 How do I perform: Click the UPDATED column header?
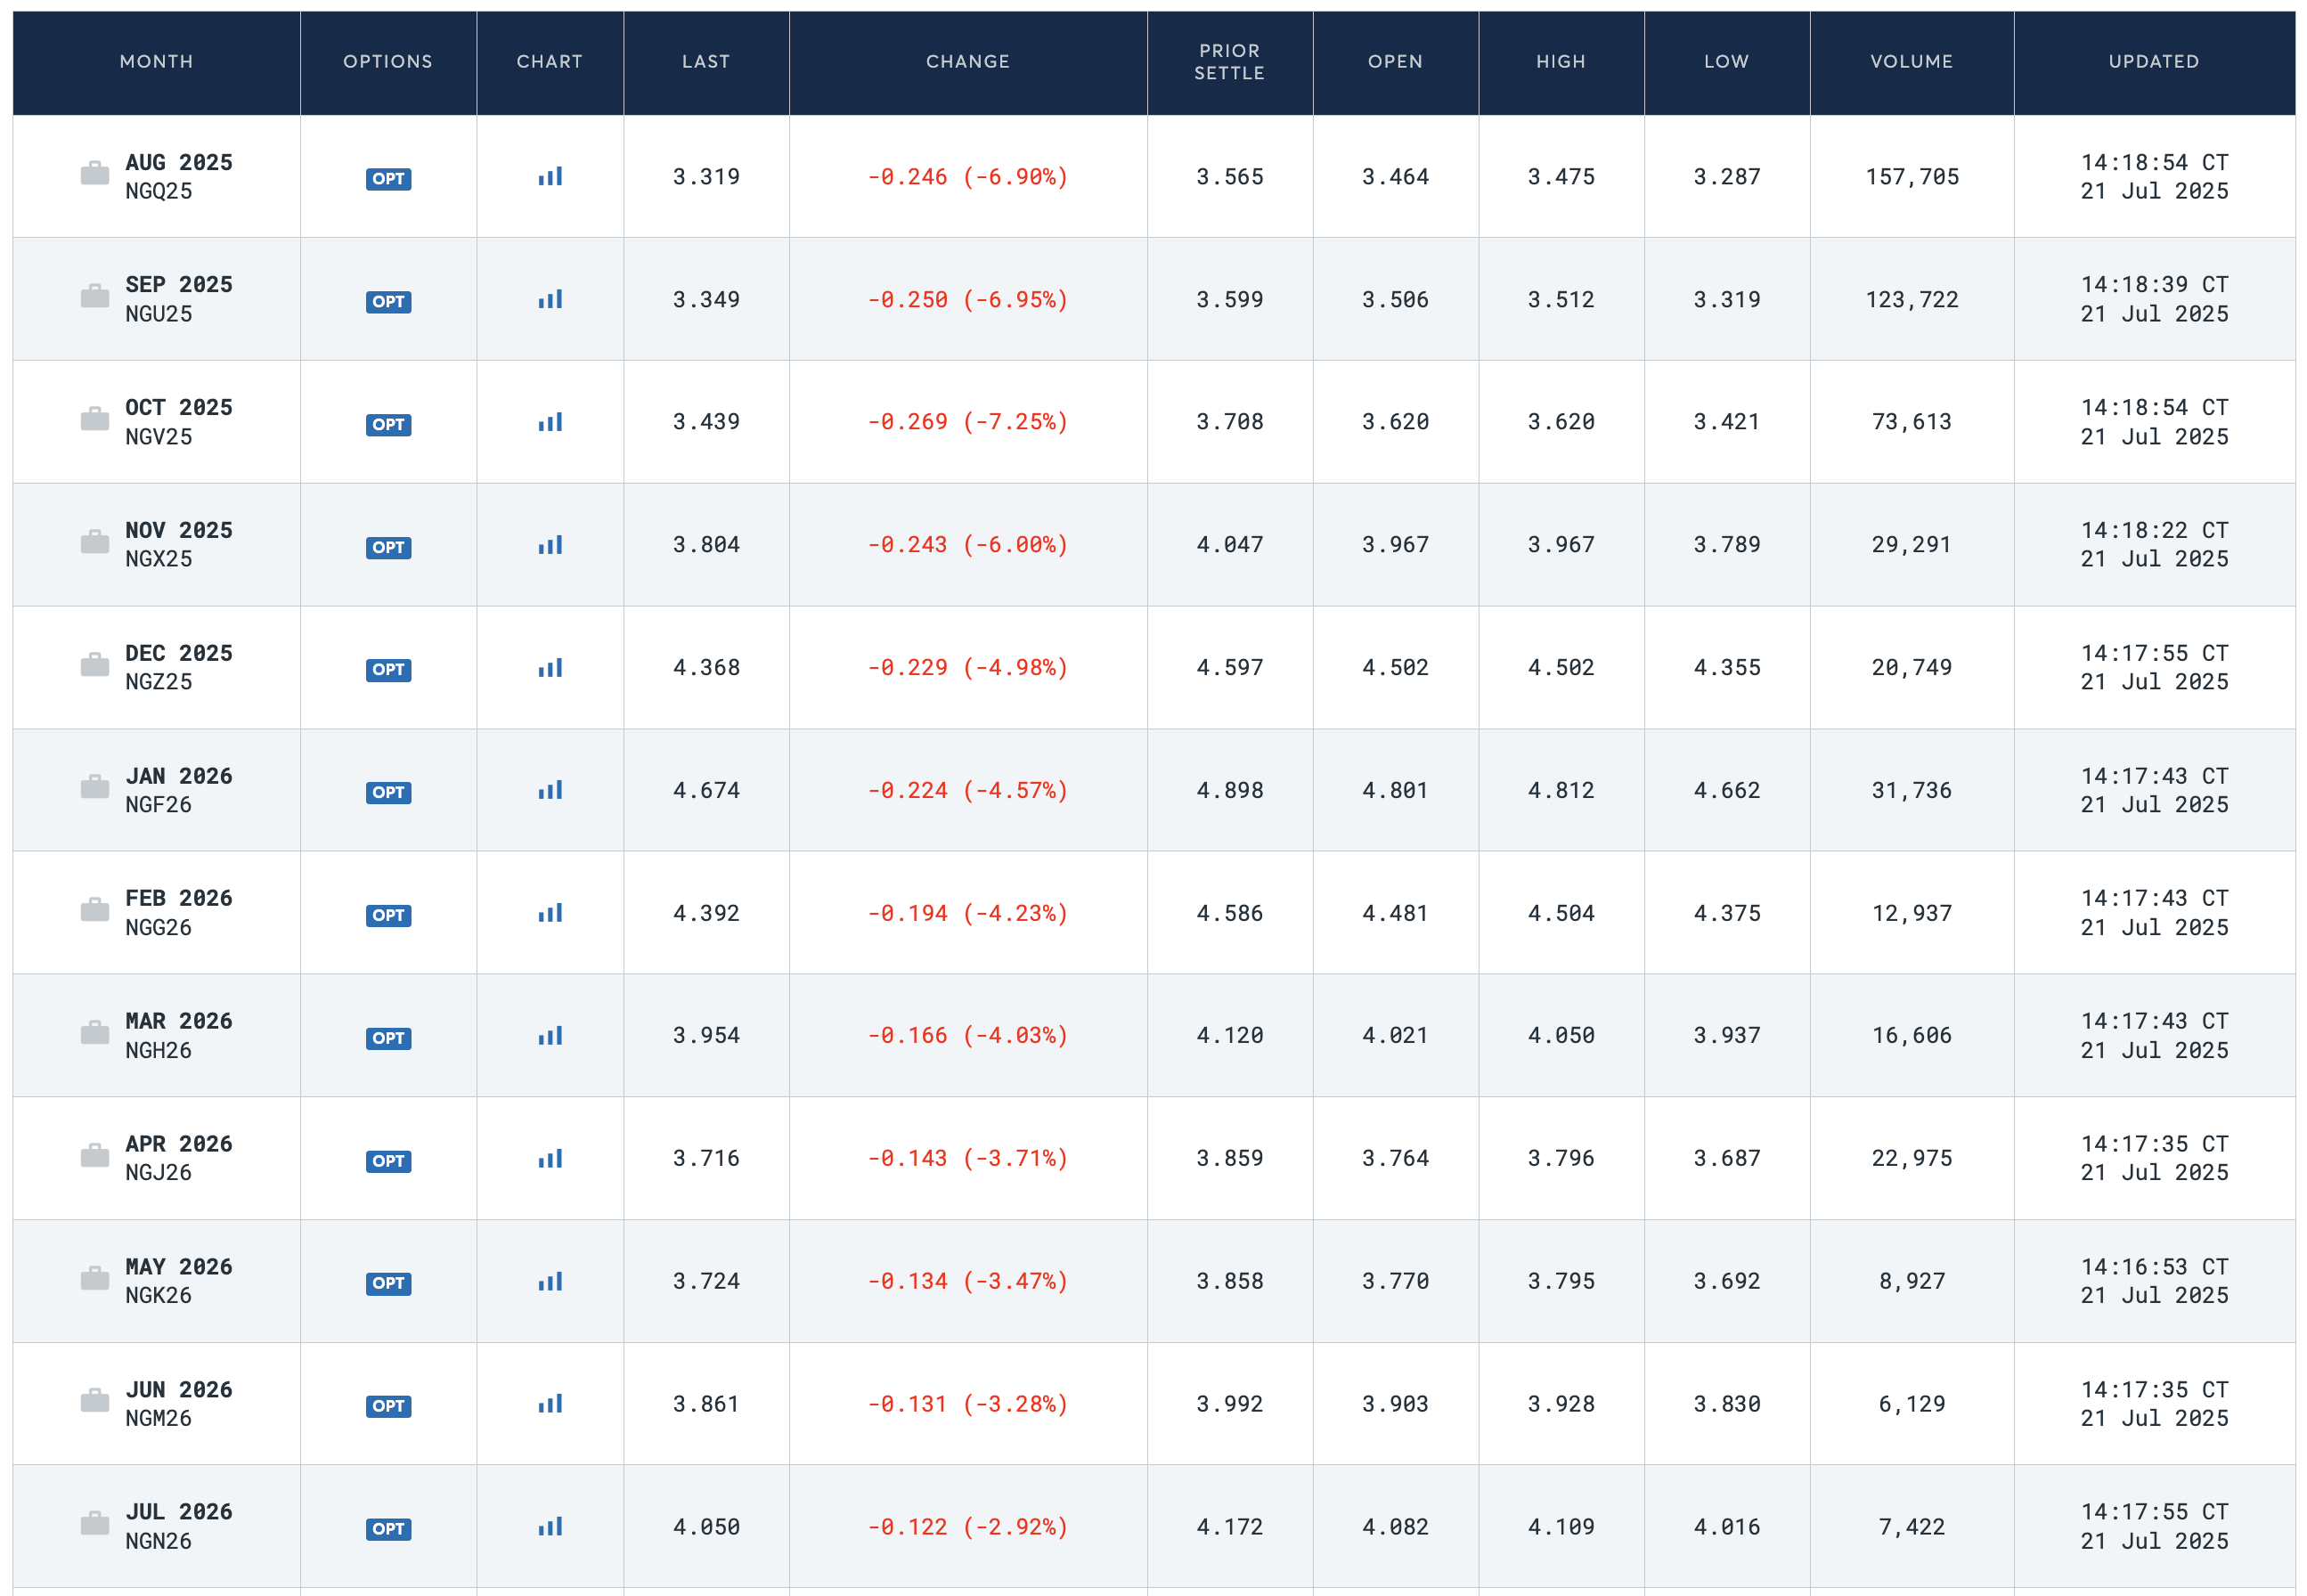[x=2153, y=62]
